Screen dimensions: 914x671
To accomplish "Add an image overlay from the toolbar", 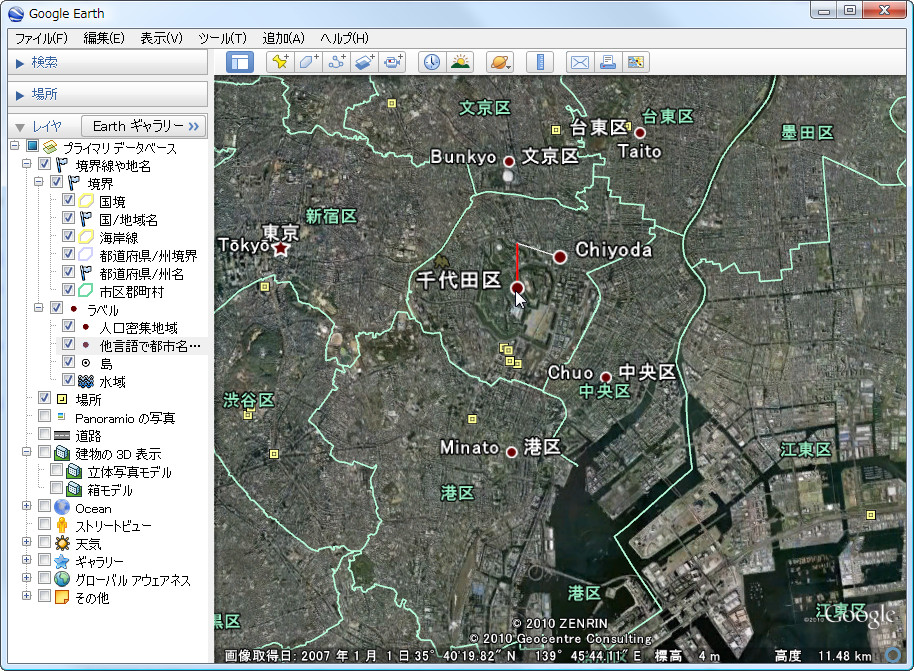I will (x=364, y=62).
